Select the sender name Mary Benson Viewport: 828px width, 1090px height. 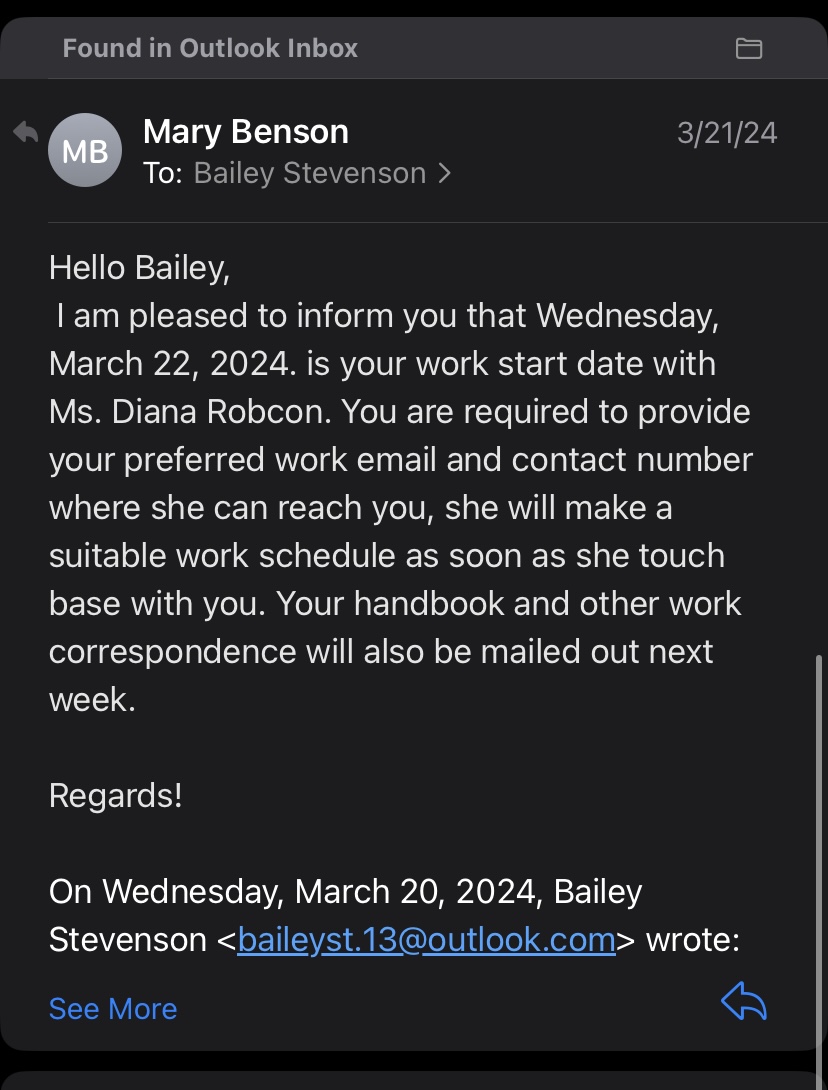pyautogui.click(x=245, y=131)
